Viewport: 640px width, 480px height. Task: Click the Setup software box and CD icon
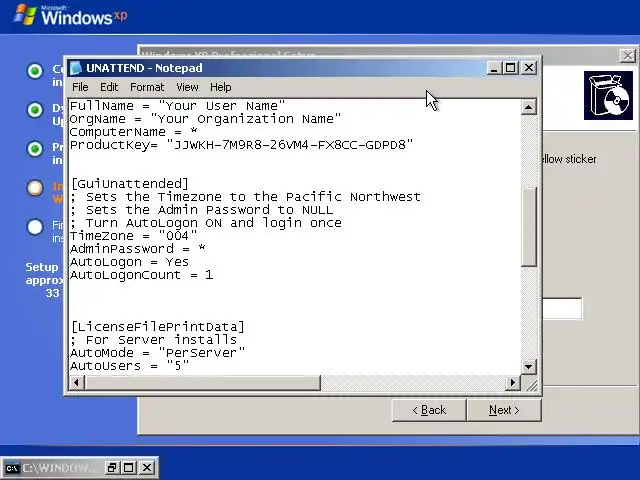[x=608, y=96]
